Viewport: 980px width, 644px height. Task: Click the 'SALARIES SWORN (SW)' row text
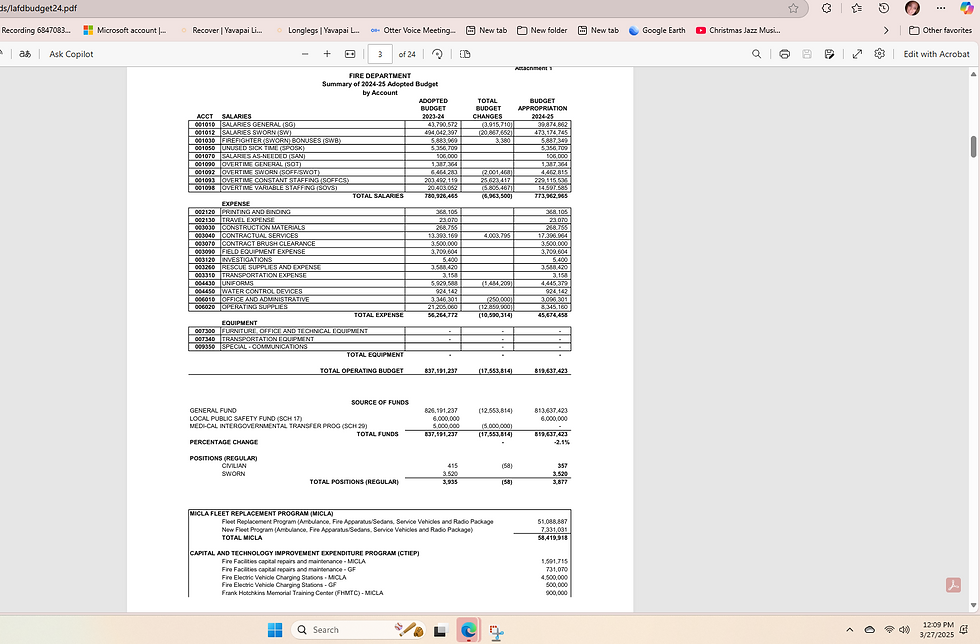click(x=257, y=133)
